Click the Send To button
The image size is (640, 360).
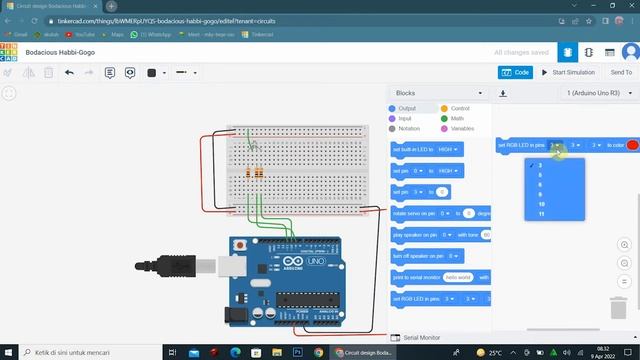tap(621, 72)
